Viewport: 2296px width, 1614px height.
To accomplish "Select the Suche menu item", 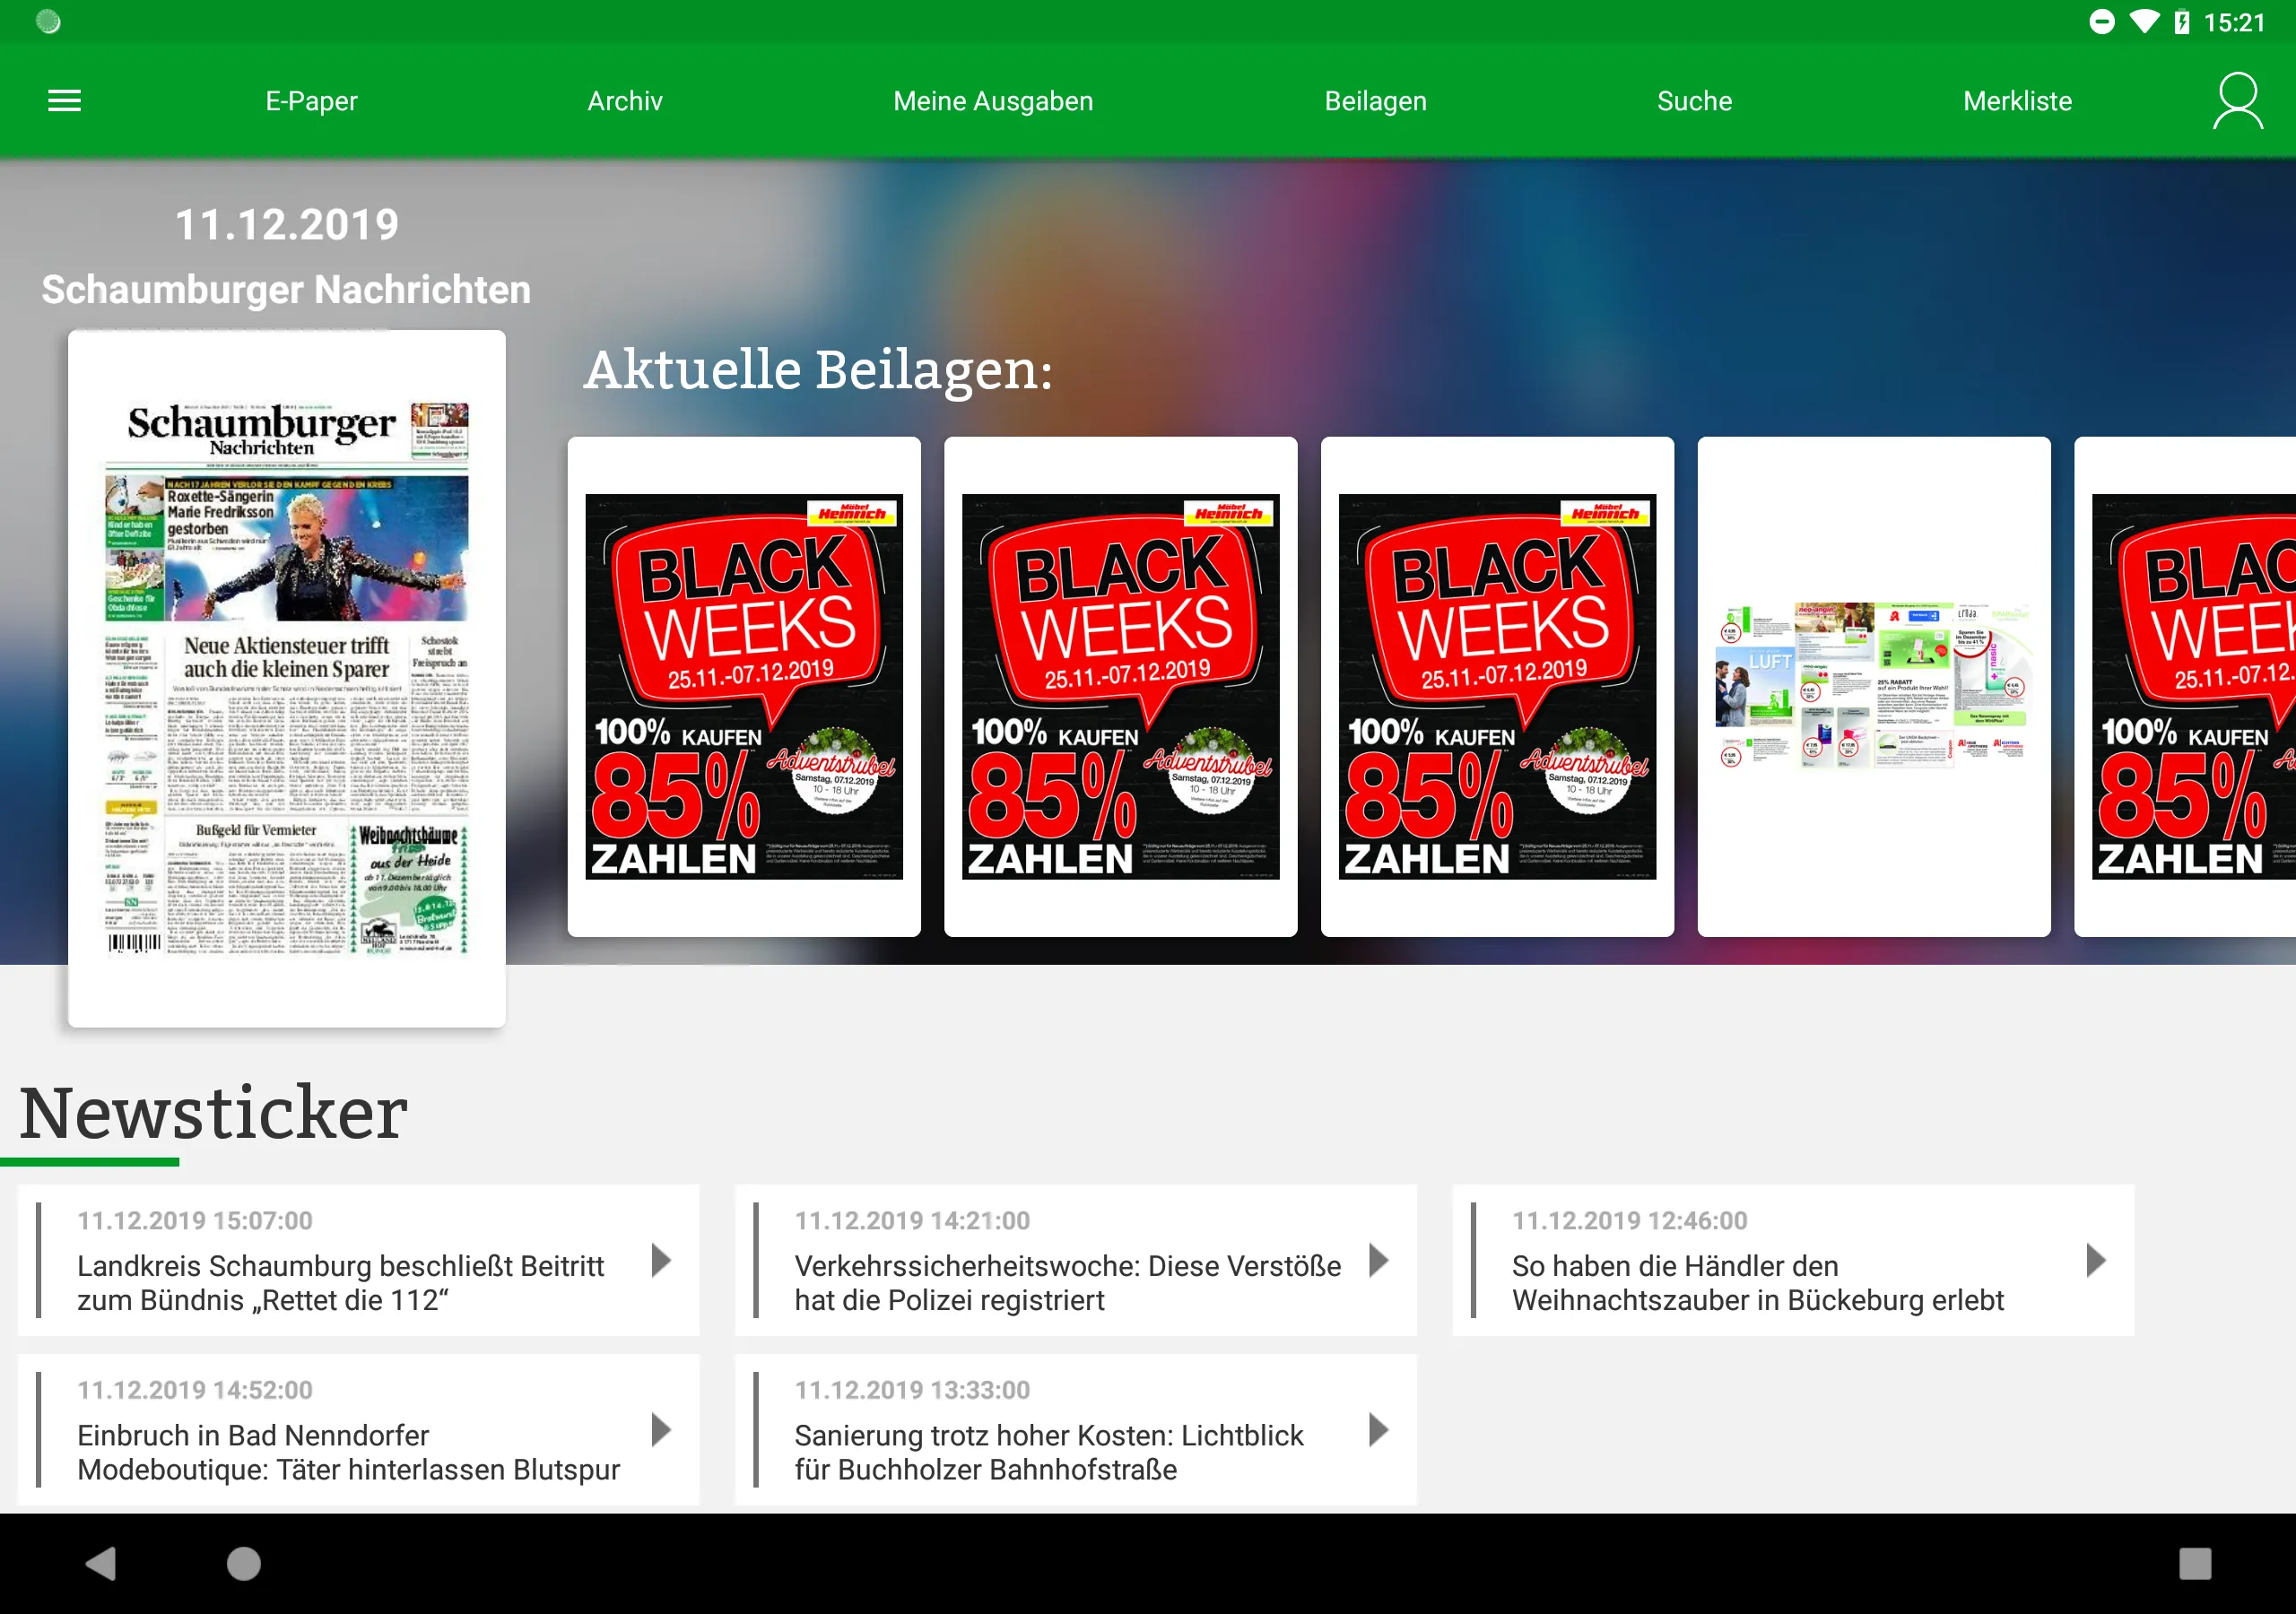I will (x=1694, y=101).
